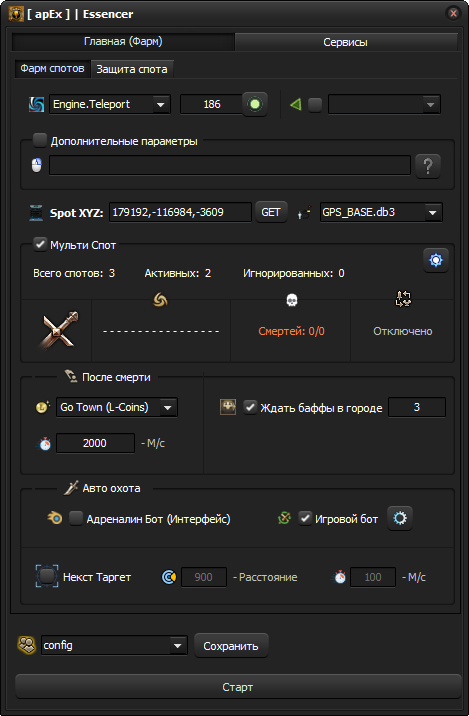Open the GPS_BASE.db3 dropdown
This screenshot has width=469, height=716.
[x=381, y=212]
